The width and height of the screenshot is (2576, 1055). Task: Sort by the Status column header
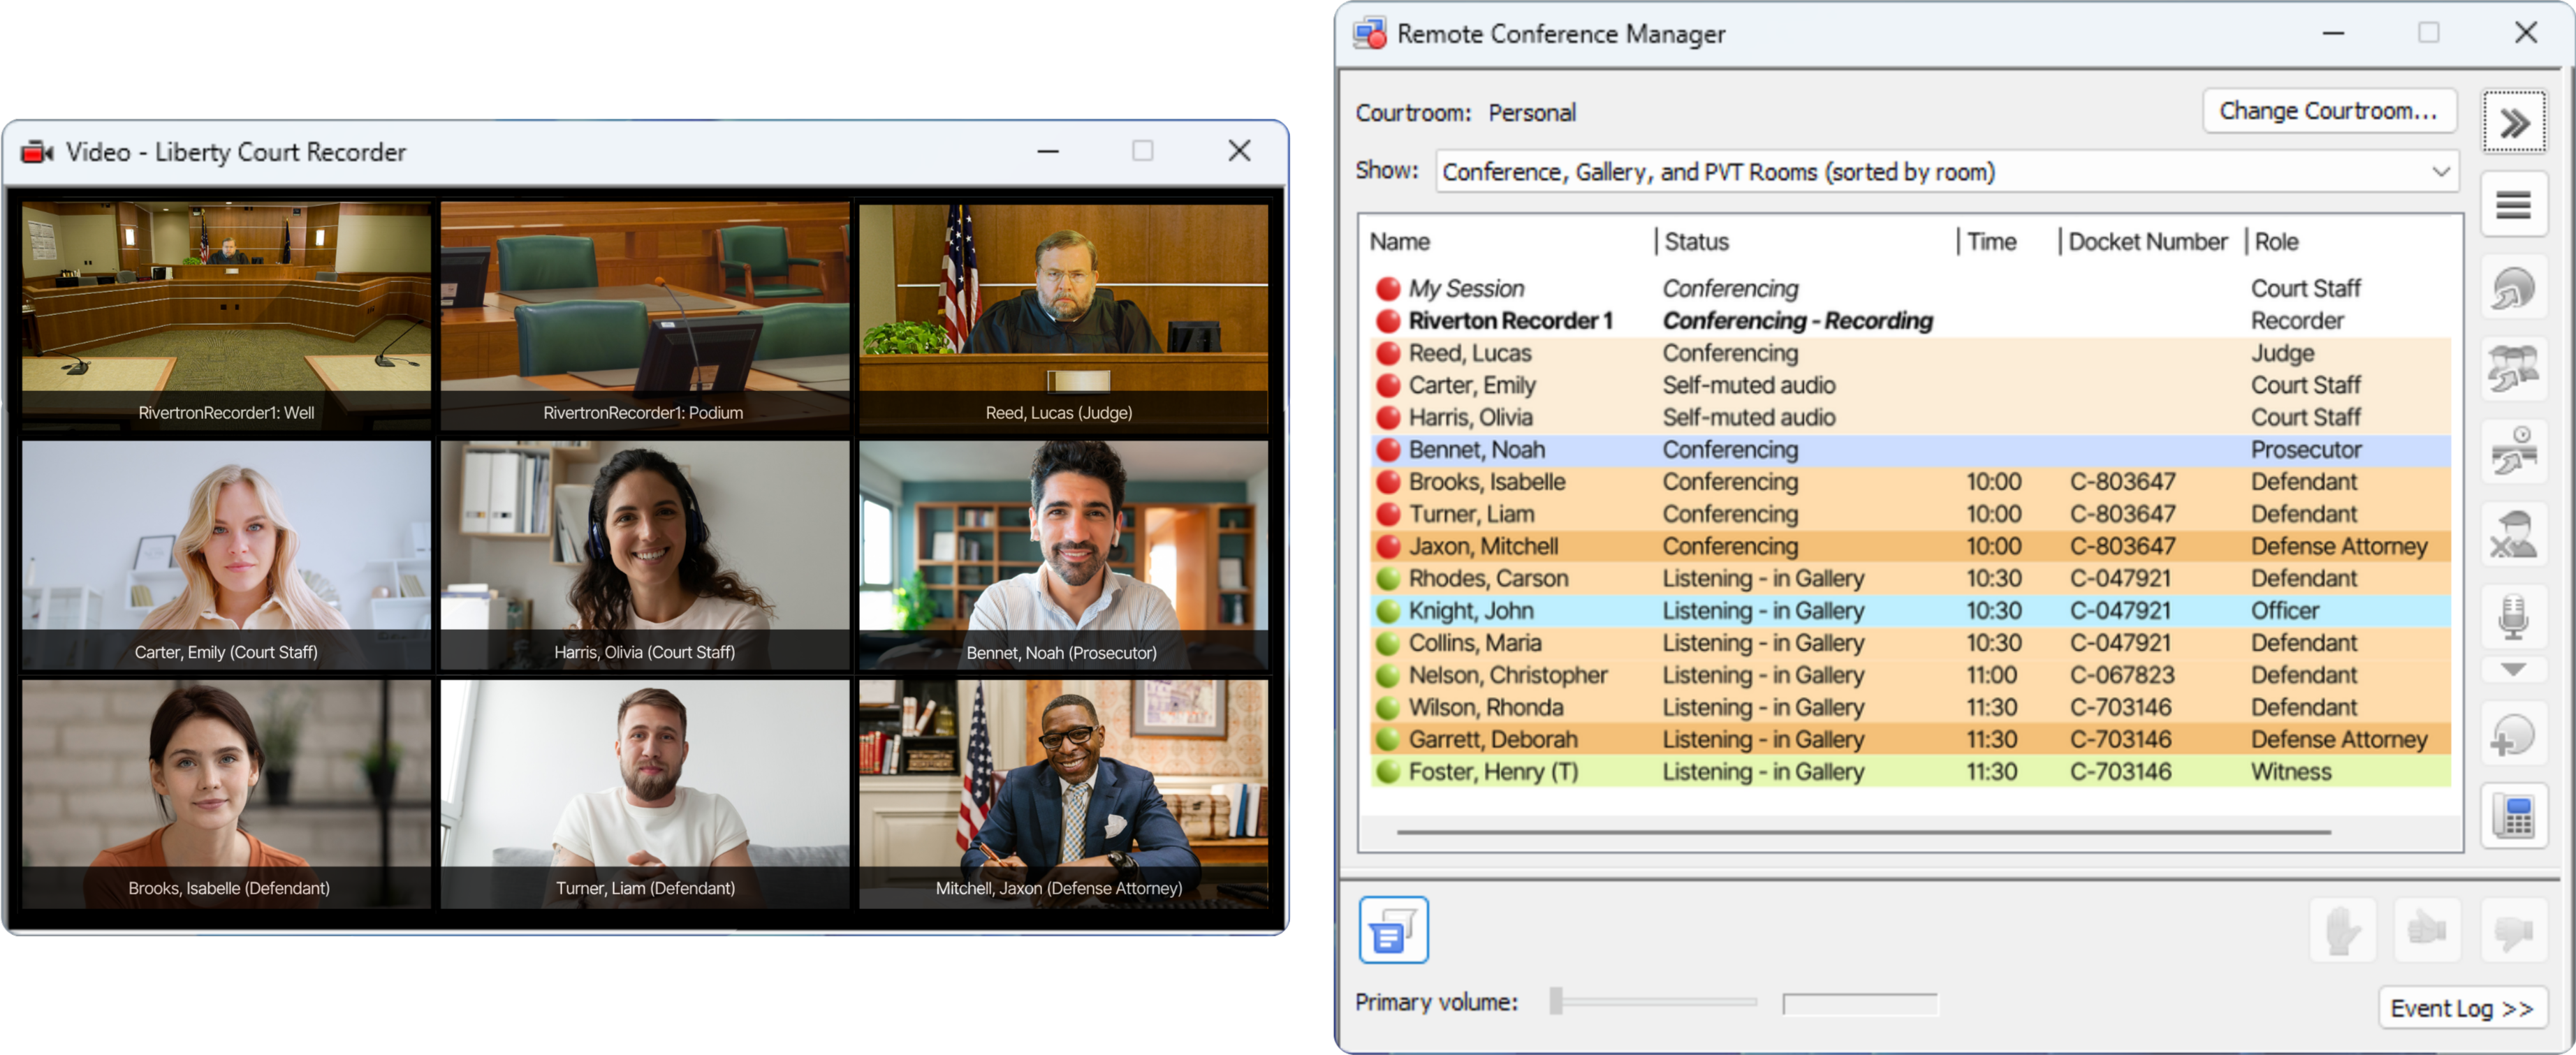click(1697, 242)
